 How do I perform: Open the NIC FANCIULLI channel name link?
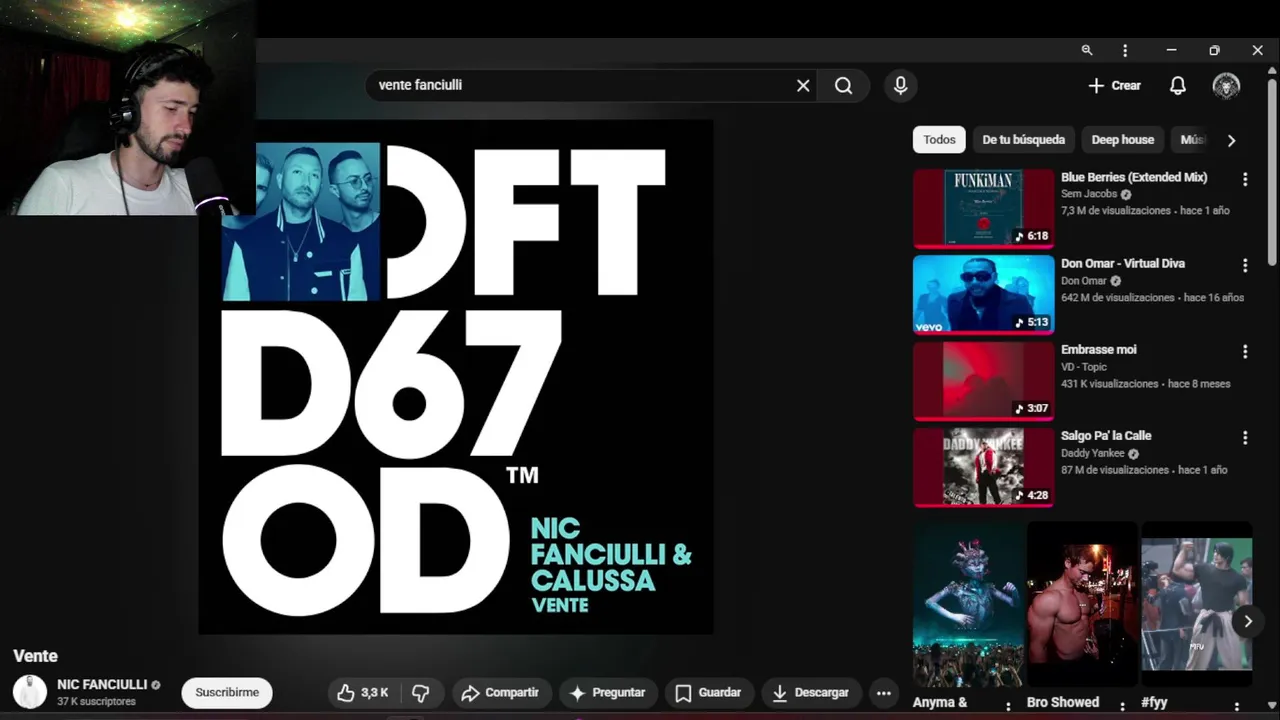[102, 684]
